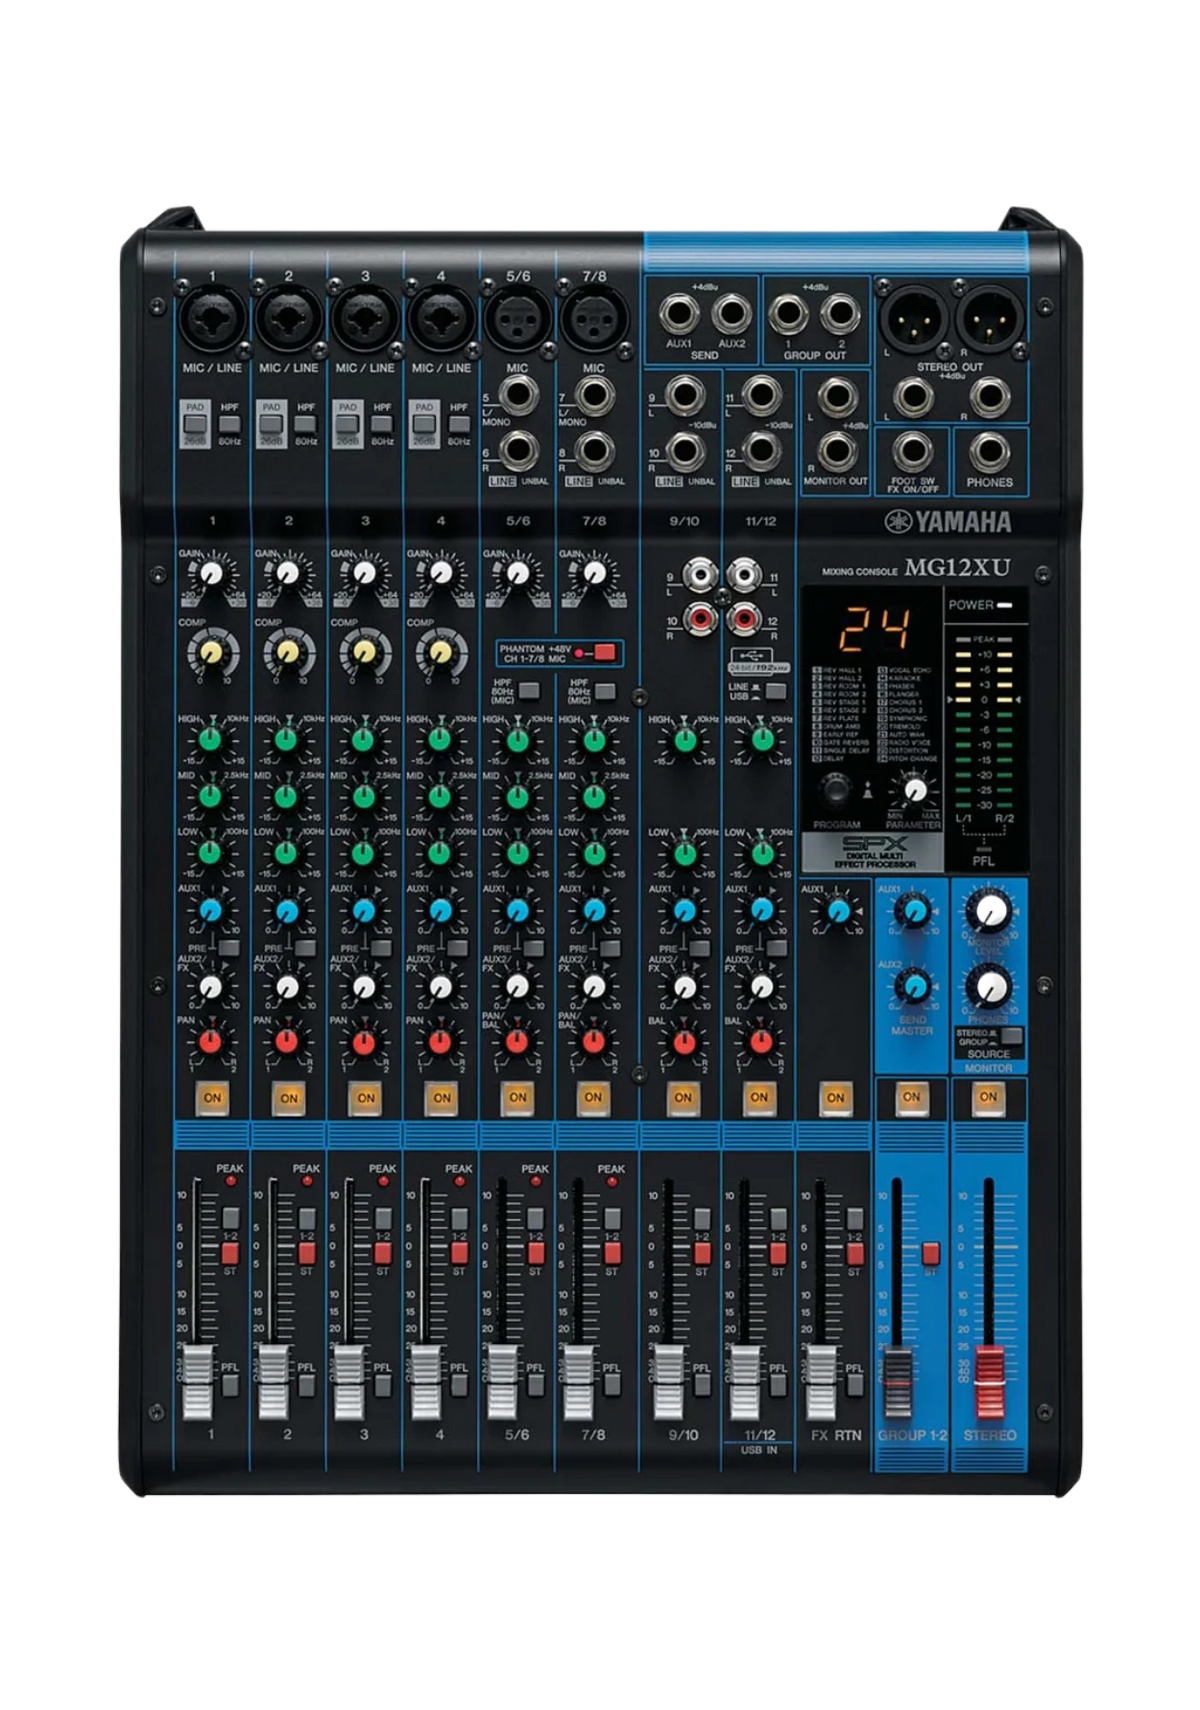
Task: Click the PHONES level knob
Action: pos(989,988)
